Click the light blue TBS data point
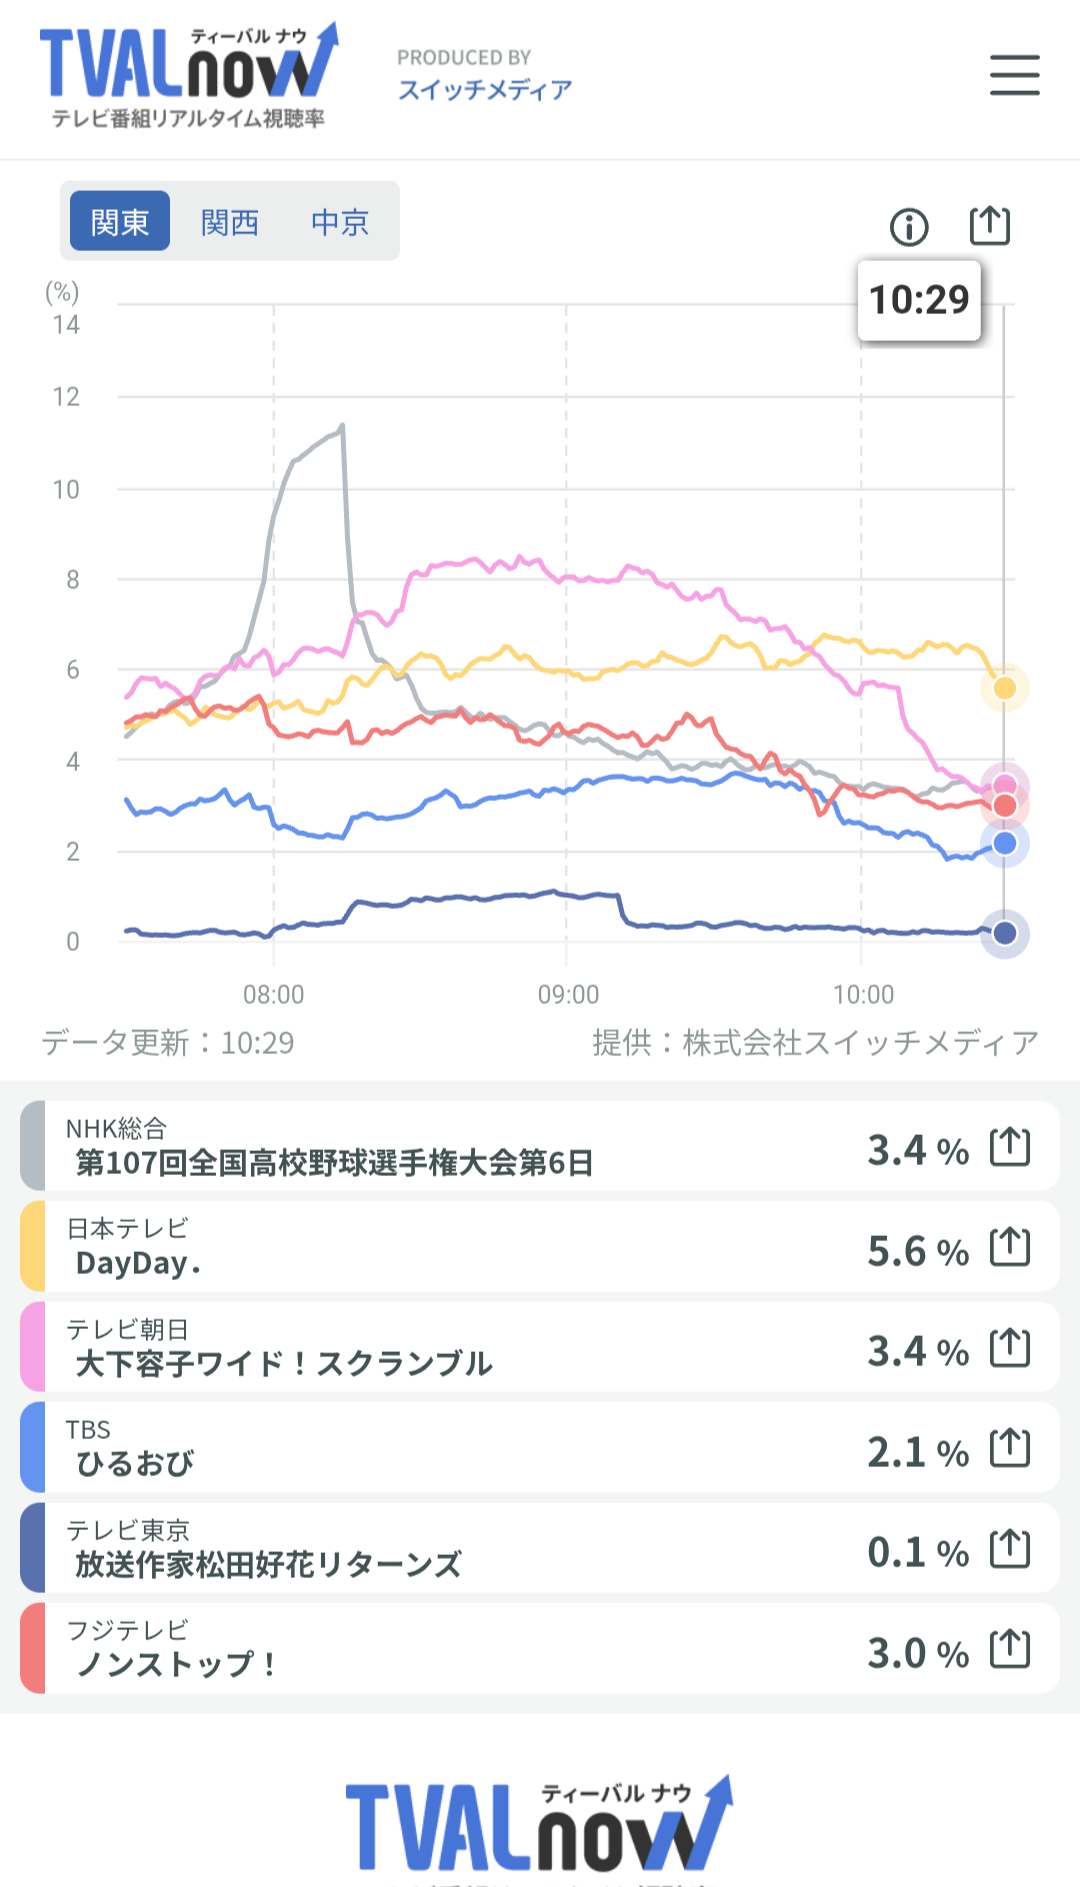Viewport: 1080px width, 1887px height. (x=1005, y=843)
